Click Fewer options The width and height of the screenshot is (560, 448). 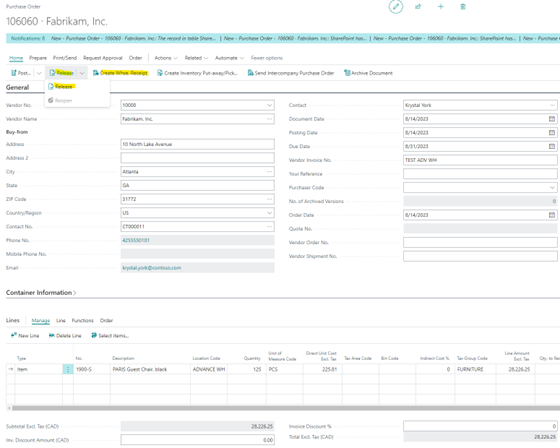(x=266, y=58)
